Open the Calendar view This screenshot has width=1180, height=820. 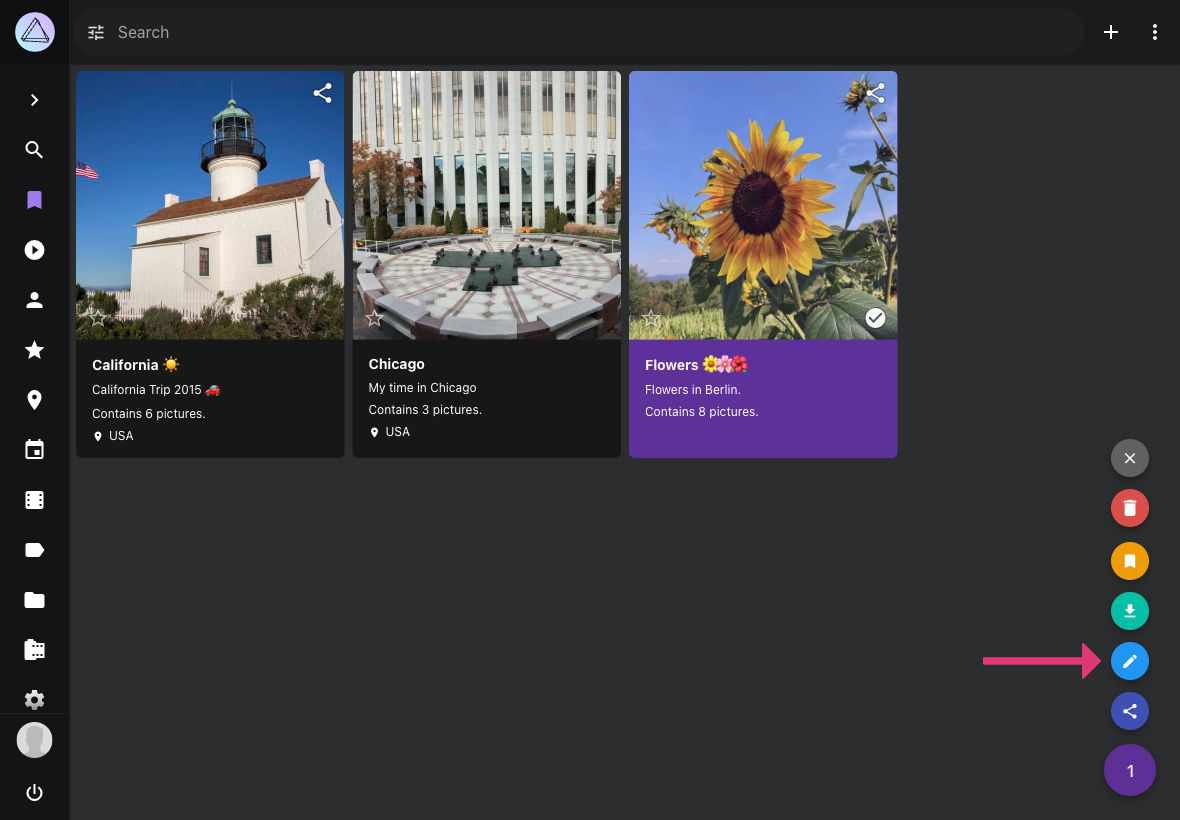click(34, 449)
